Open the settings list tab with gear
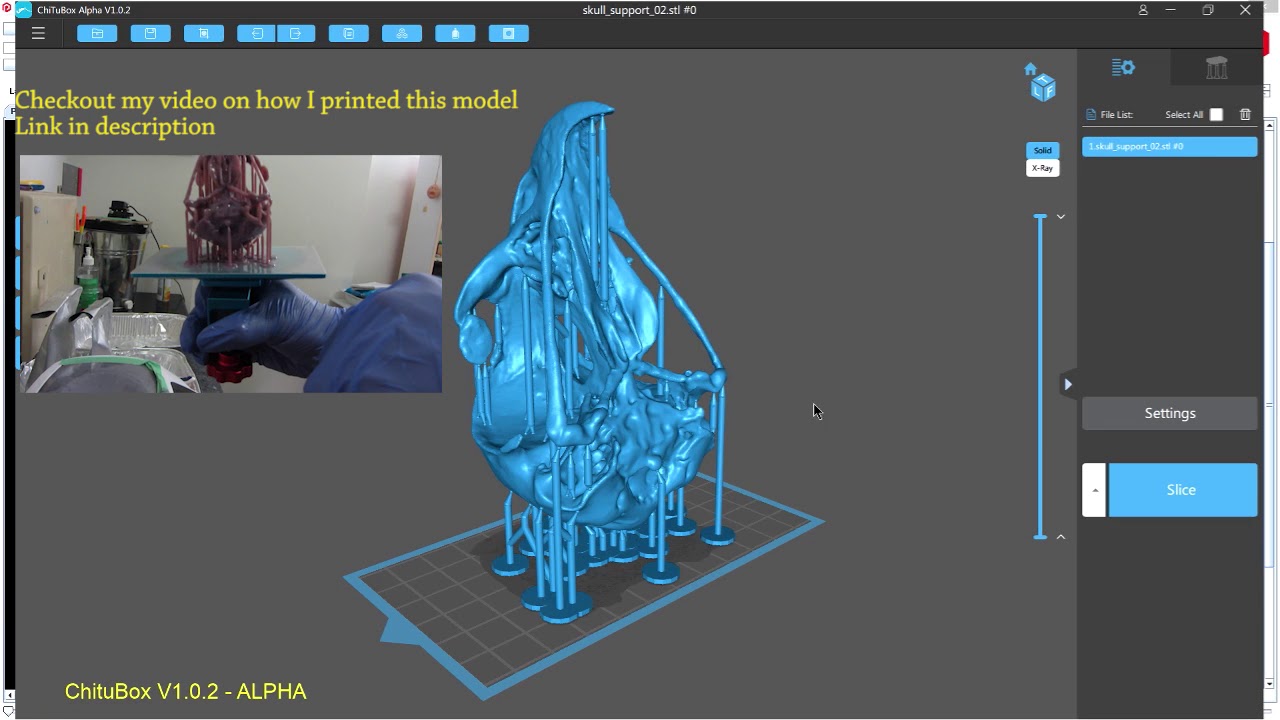The image size is (1280, 720). click(x=1123, y=67)
